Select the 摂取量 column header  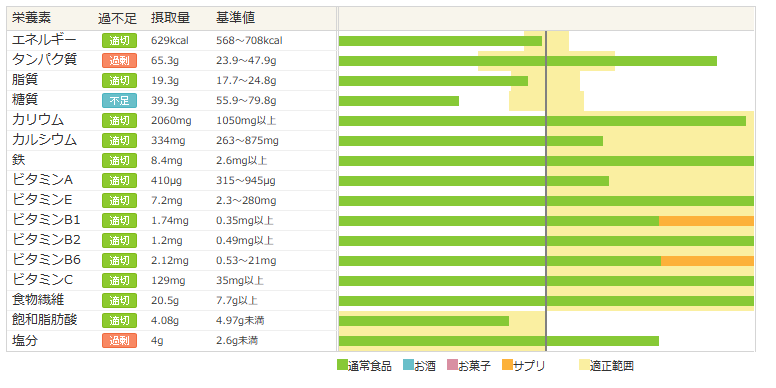click(x=170, y=18)
